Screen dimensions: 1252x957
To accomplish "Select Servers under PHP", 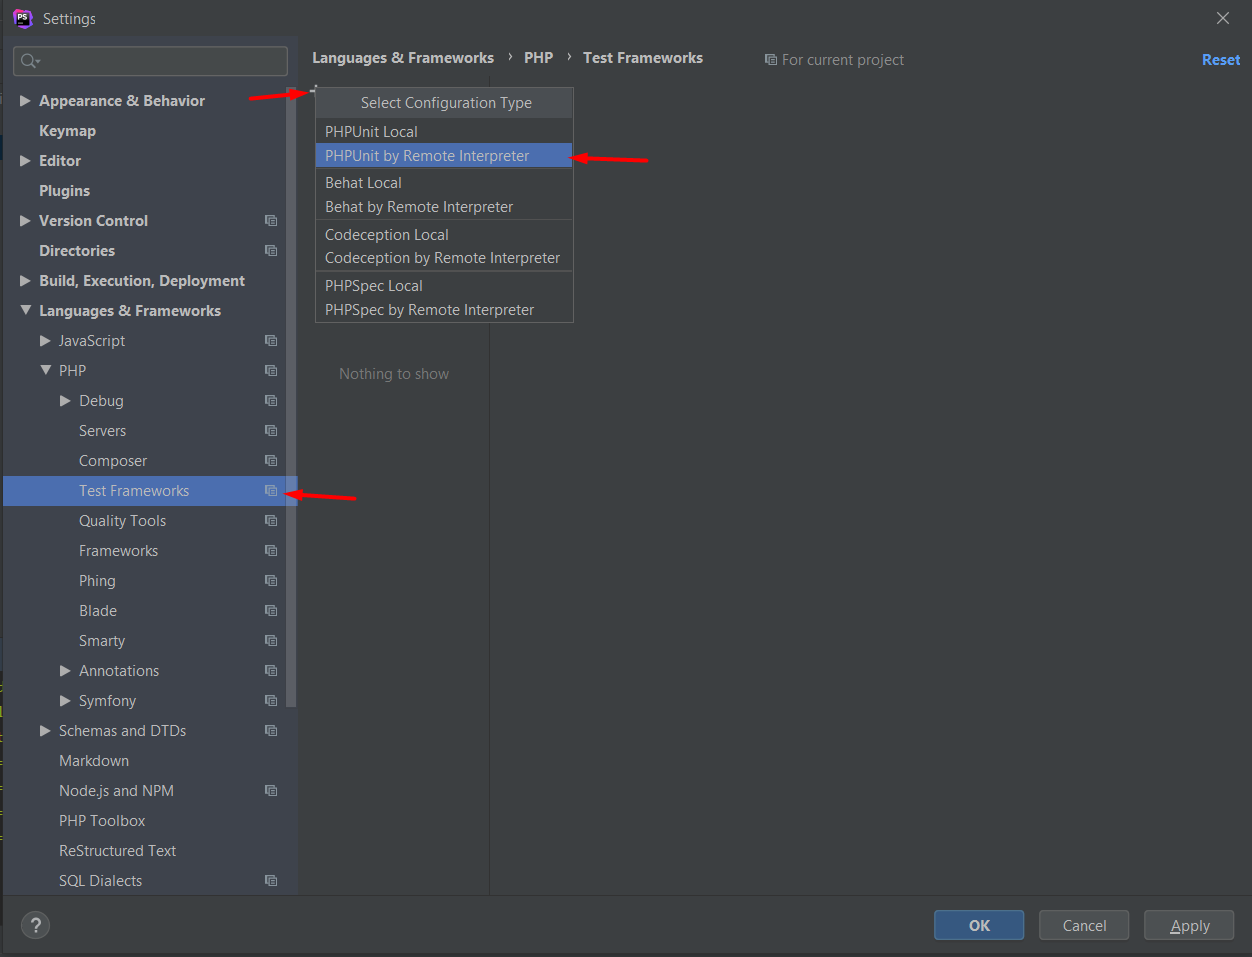I will (102, 431).
